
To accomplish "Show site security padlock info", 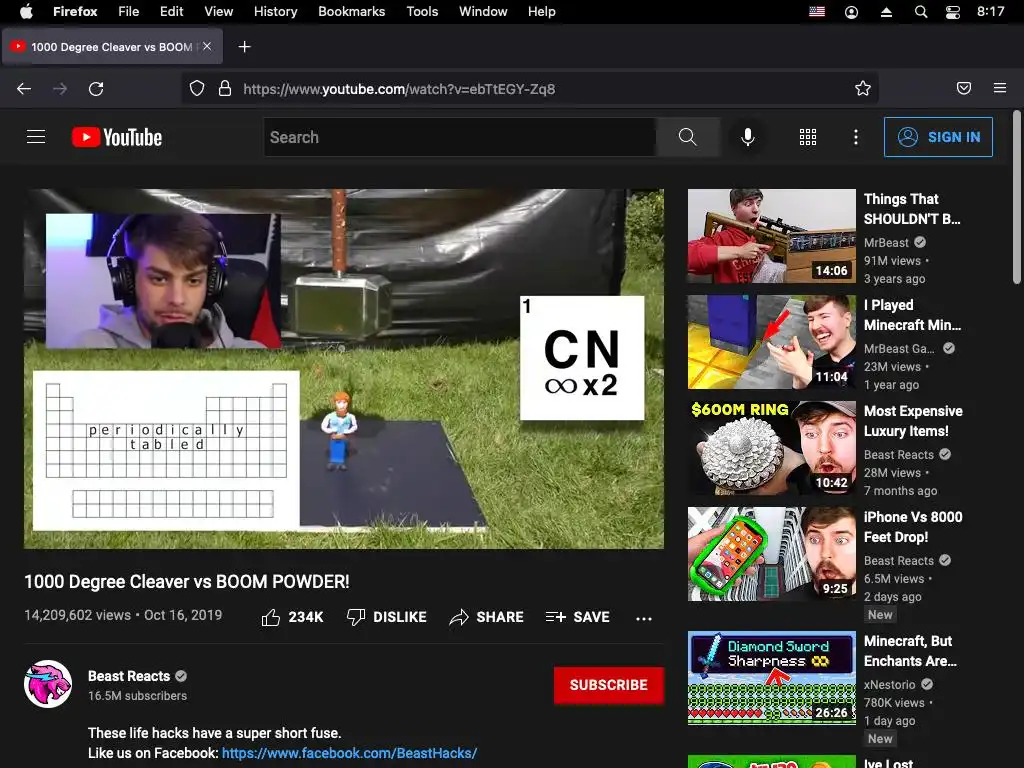I will tap(225, 89).
